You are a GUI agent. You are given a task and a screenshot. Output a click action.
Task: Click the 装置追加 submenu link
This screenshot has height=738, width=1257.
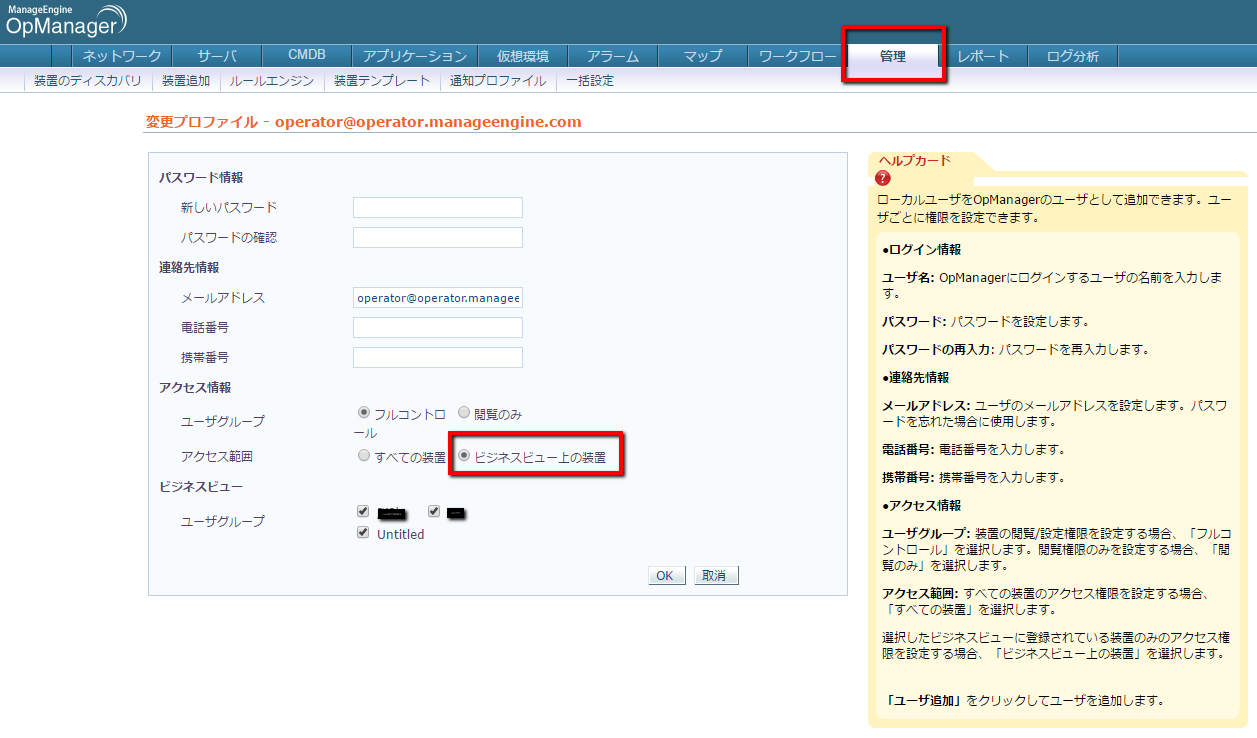[186, 81]
